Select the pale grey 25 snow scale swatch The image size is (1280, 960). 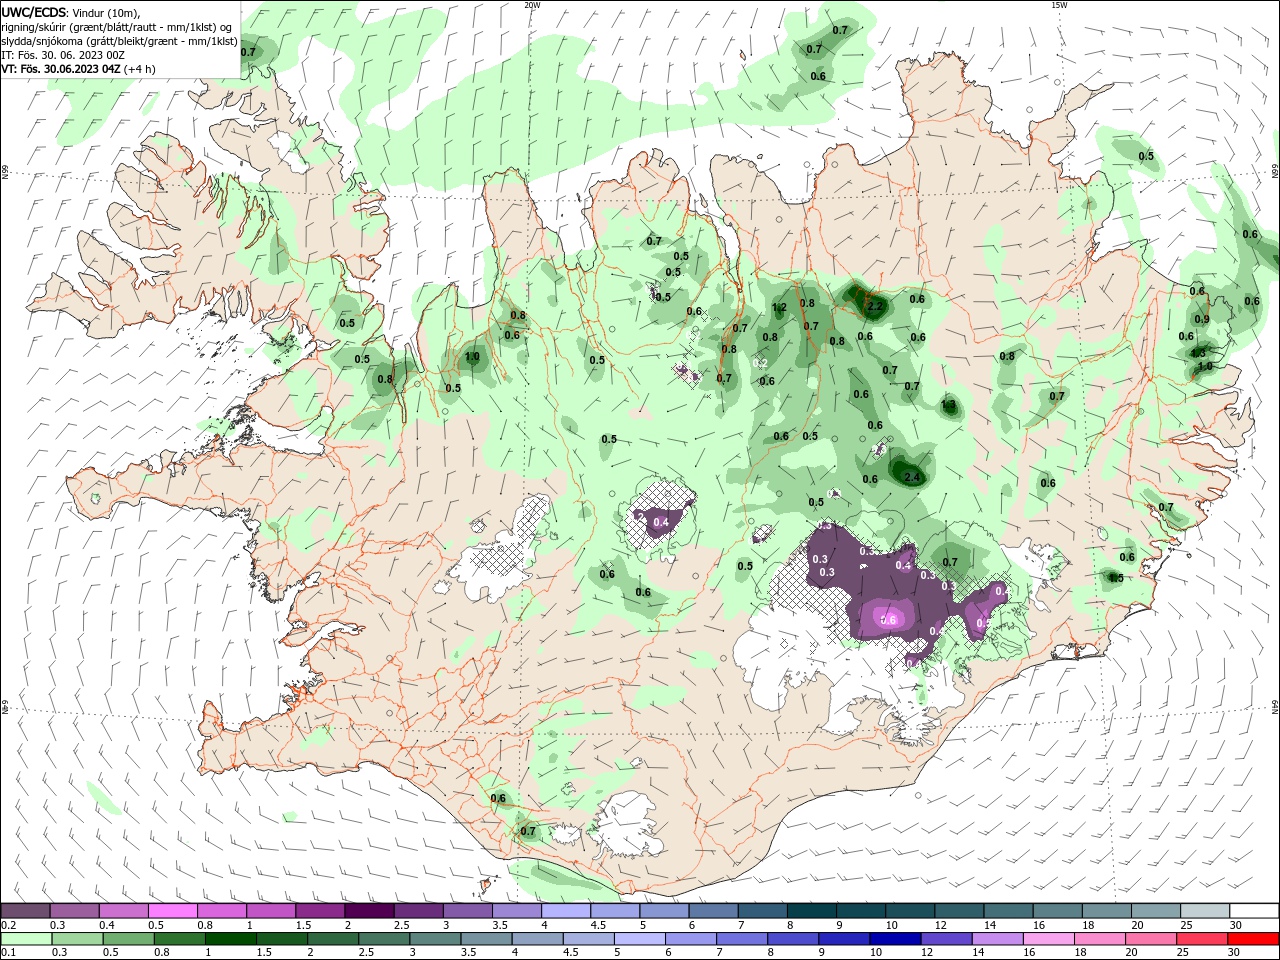1204,911
